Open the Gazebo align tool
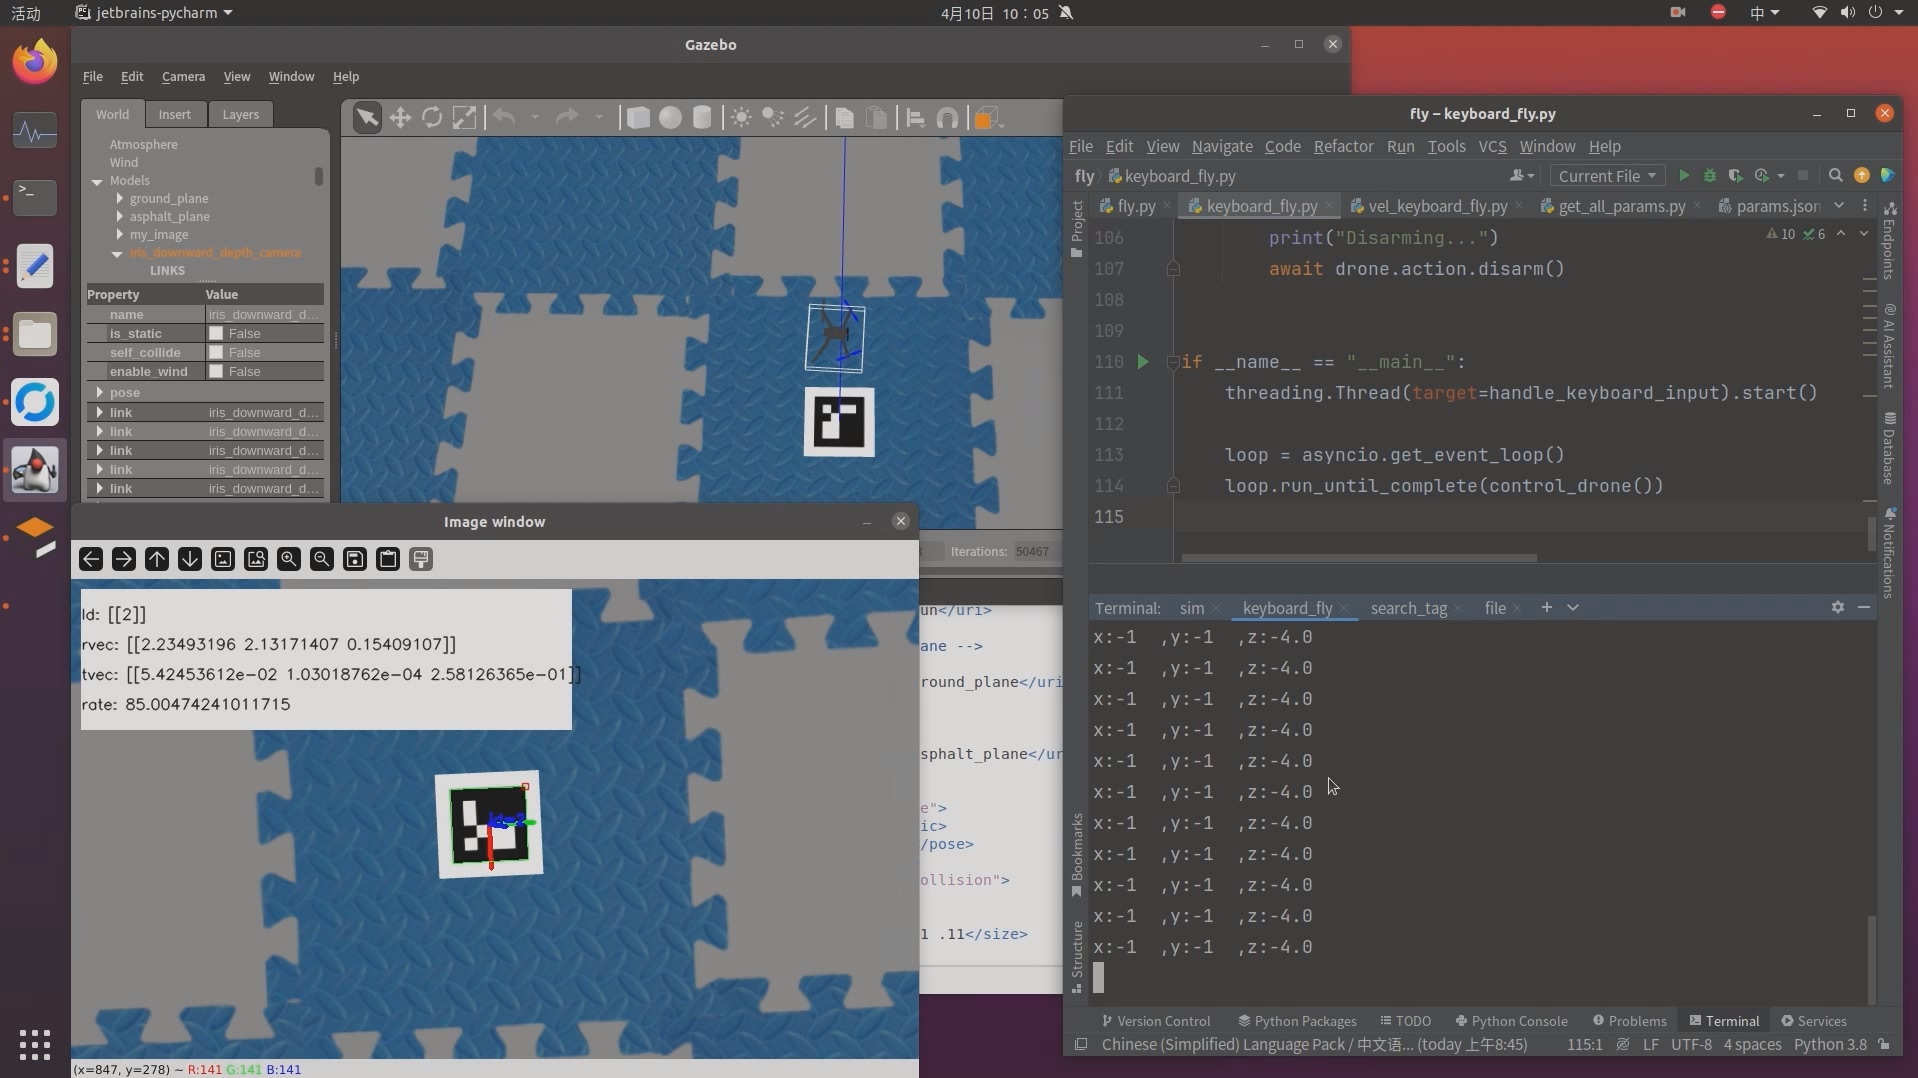This screenshot has height=1078, width=1918. pos(915,118)
